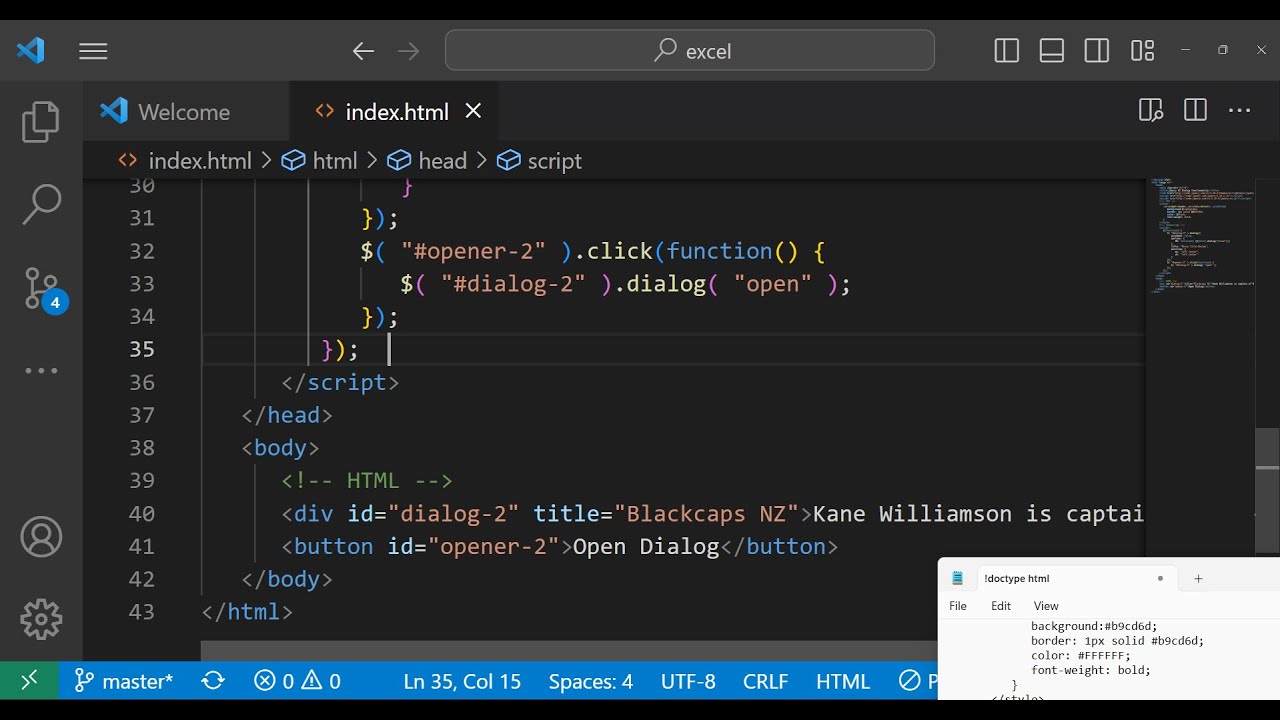
Task: Split the editor to the right
Action: pyautogui.click(x=1195, y=111)
